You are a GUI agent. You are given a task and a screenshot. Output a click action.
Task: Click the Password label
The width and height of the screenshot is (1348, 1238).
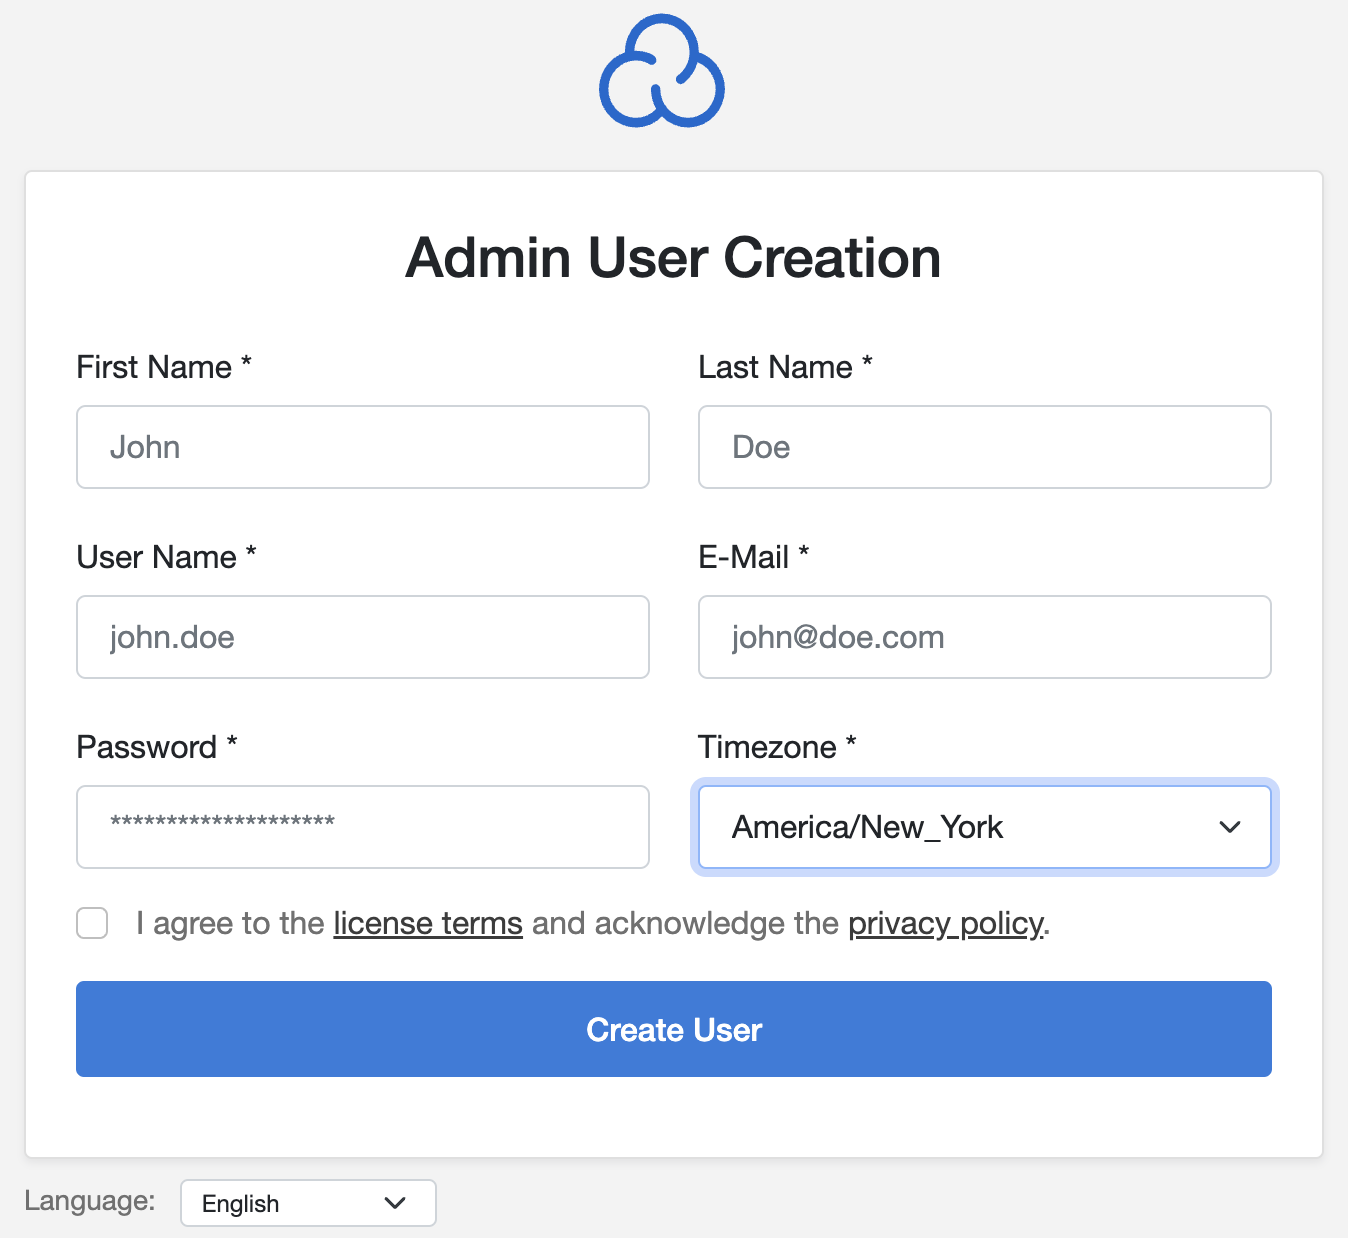point(147,747)
